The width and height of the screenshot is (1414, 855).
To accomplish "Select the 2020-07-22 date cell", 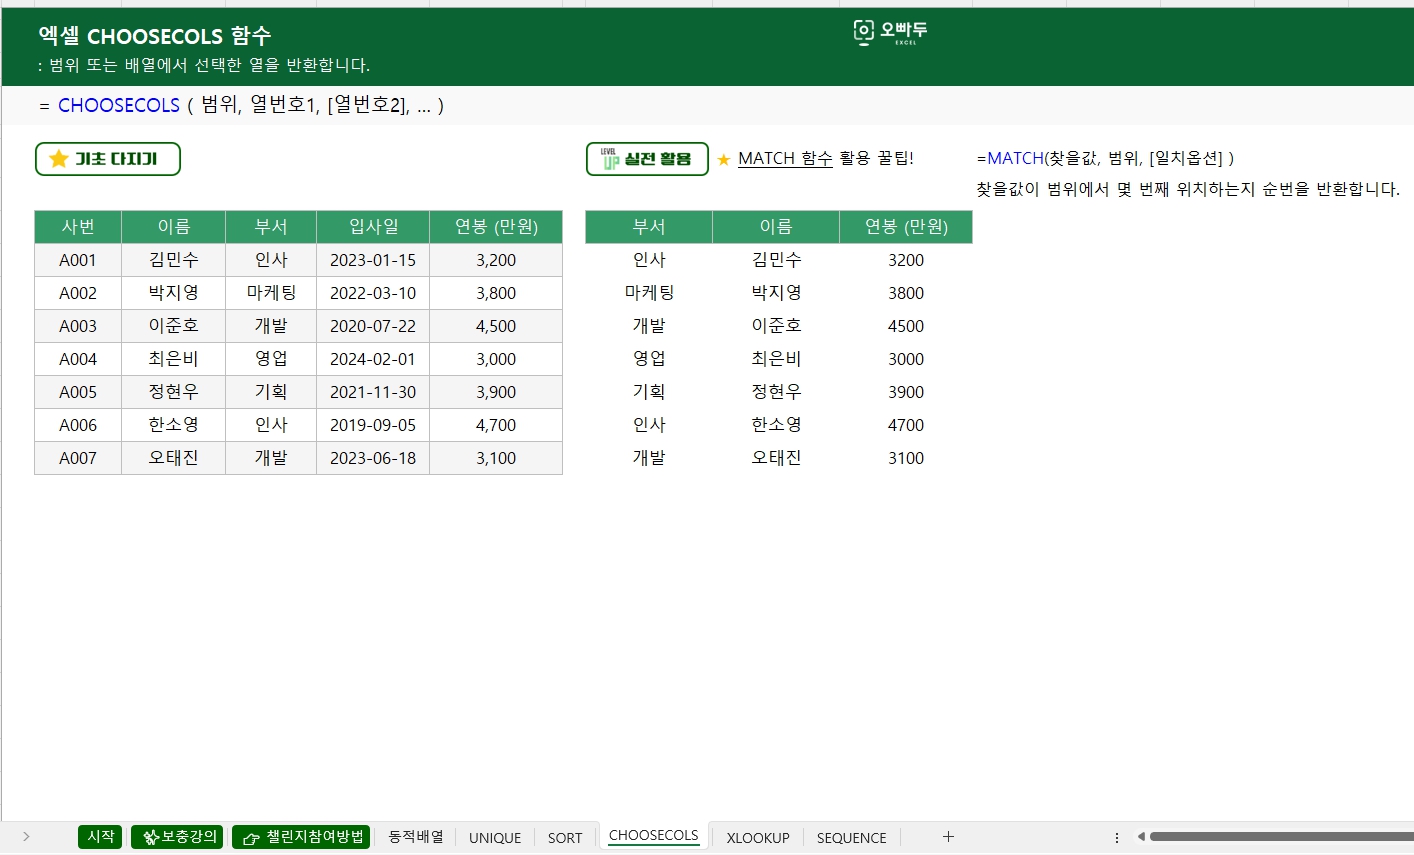I will click(373, 326).
